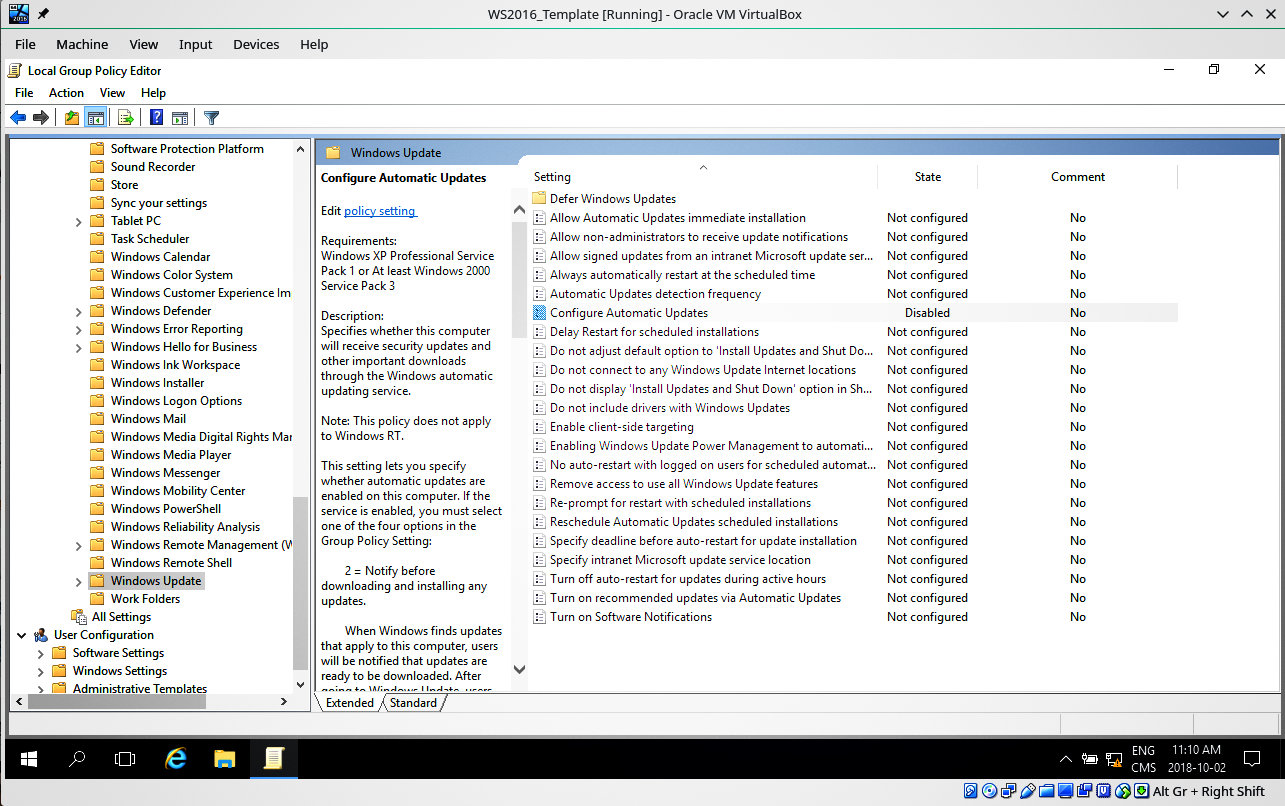1285x806 pixels.
Task: Toggle the Show/Hide Action Pane icon
Action: (x=180, y=118)
